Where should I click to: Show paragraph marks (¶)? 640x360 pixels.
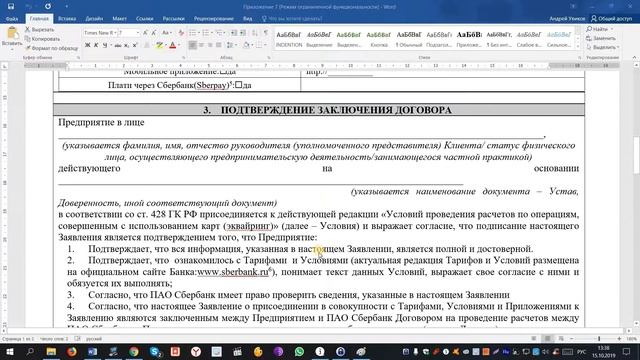click(x=266, y=33)
